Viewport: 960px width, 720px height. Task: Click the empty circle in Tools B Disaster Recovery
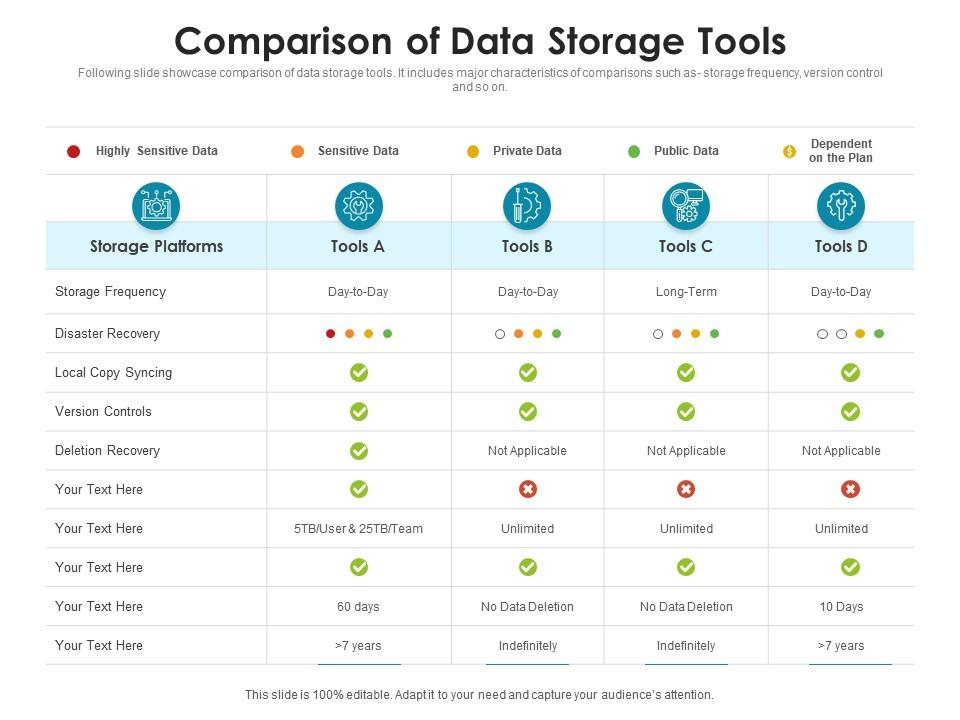point(500,334)
